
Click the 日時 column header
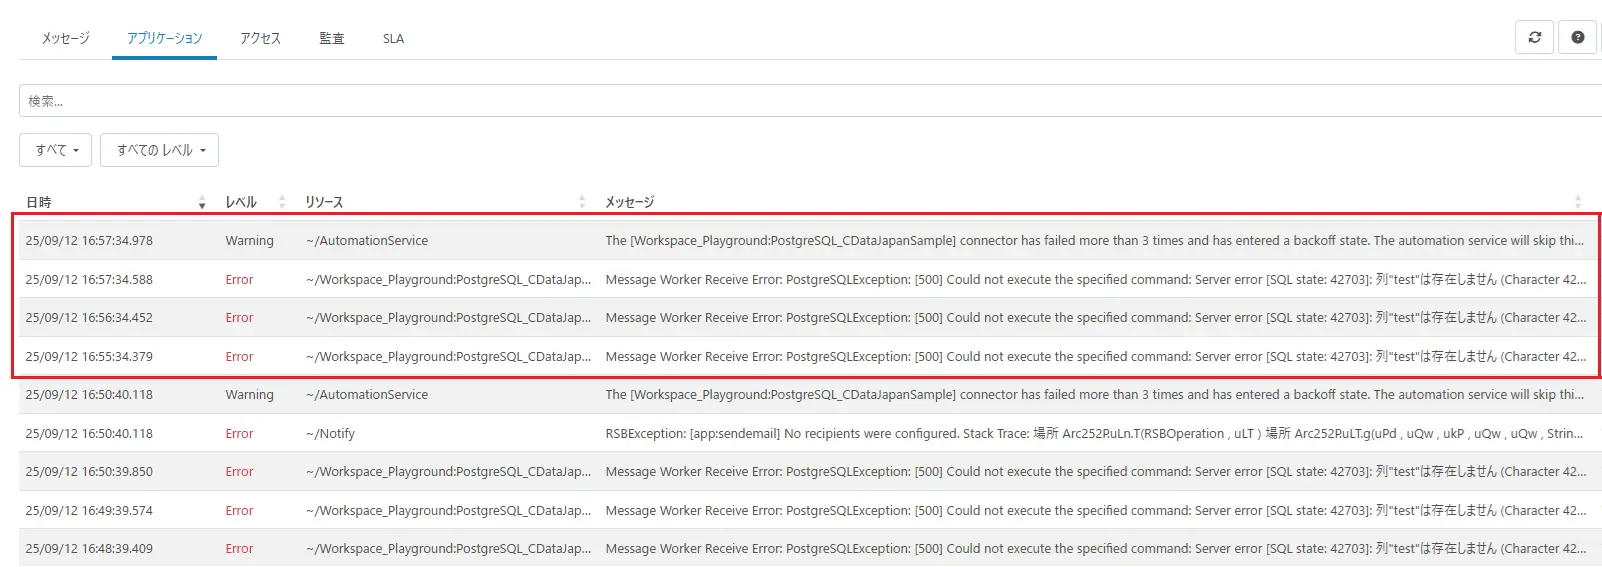tap(38, 202)
